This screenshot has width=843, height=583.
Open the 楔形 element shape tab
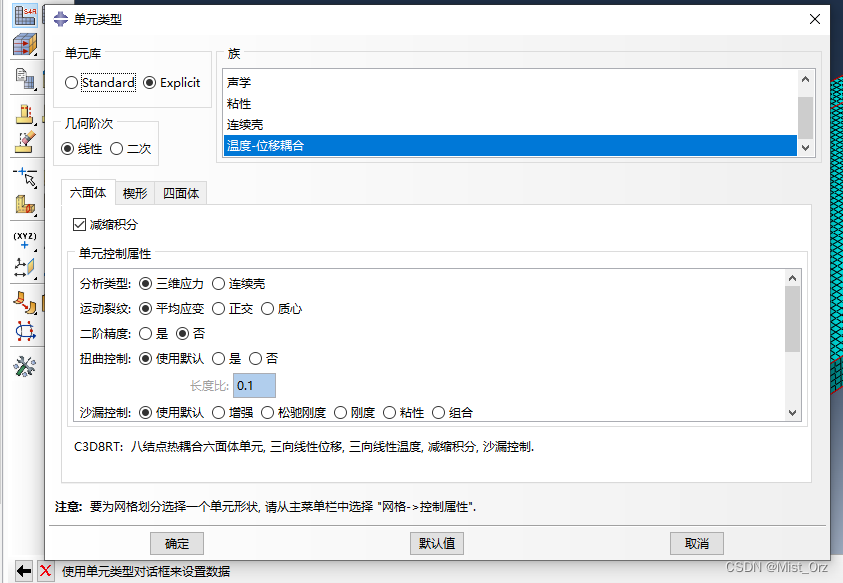point(135,193)
